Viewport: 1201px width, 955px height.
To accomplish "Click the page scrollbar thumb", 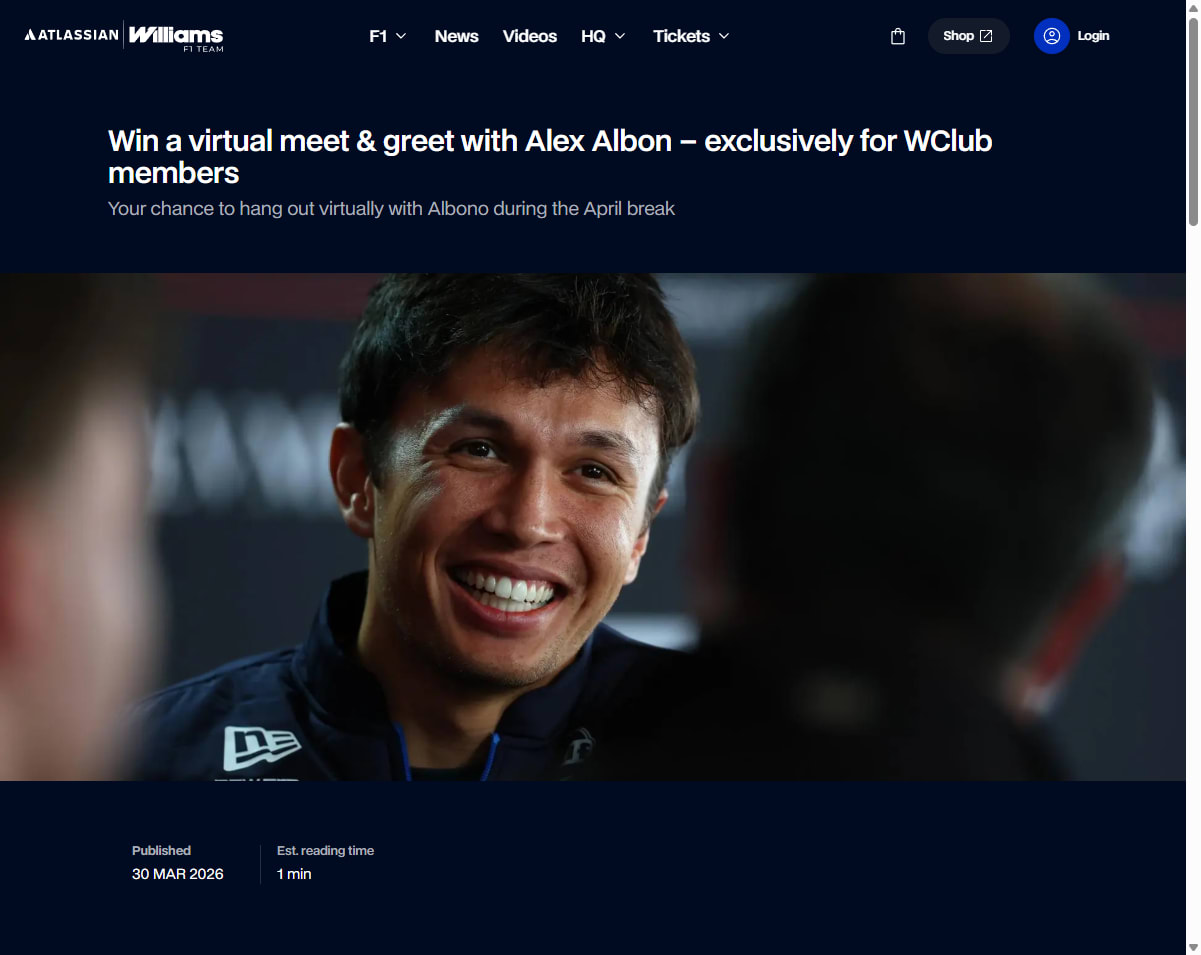I will tap(1193, 122).
